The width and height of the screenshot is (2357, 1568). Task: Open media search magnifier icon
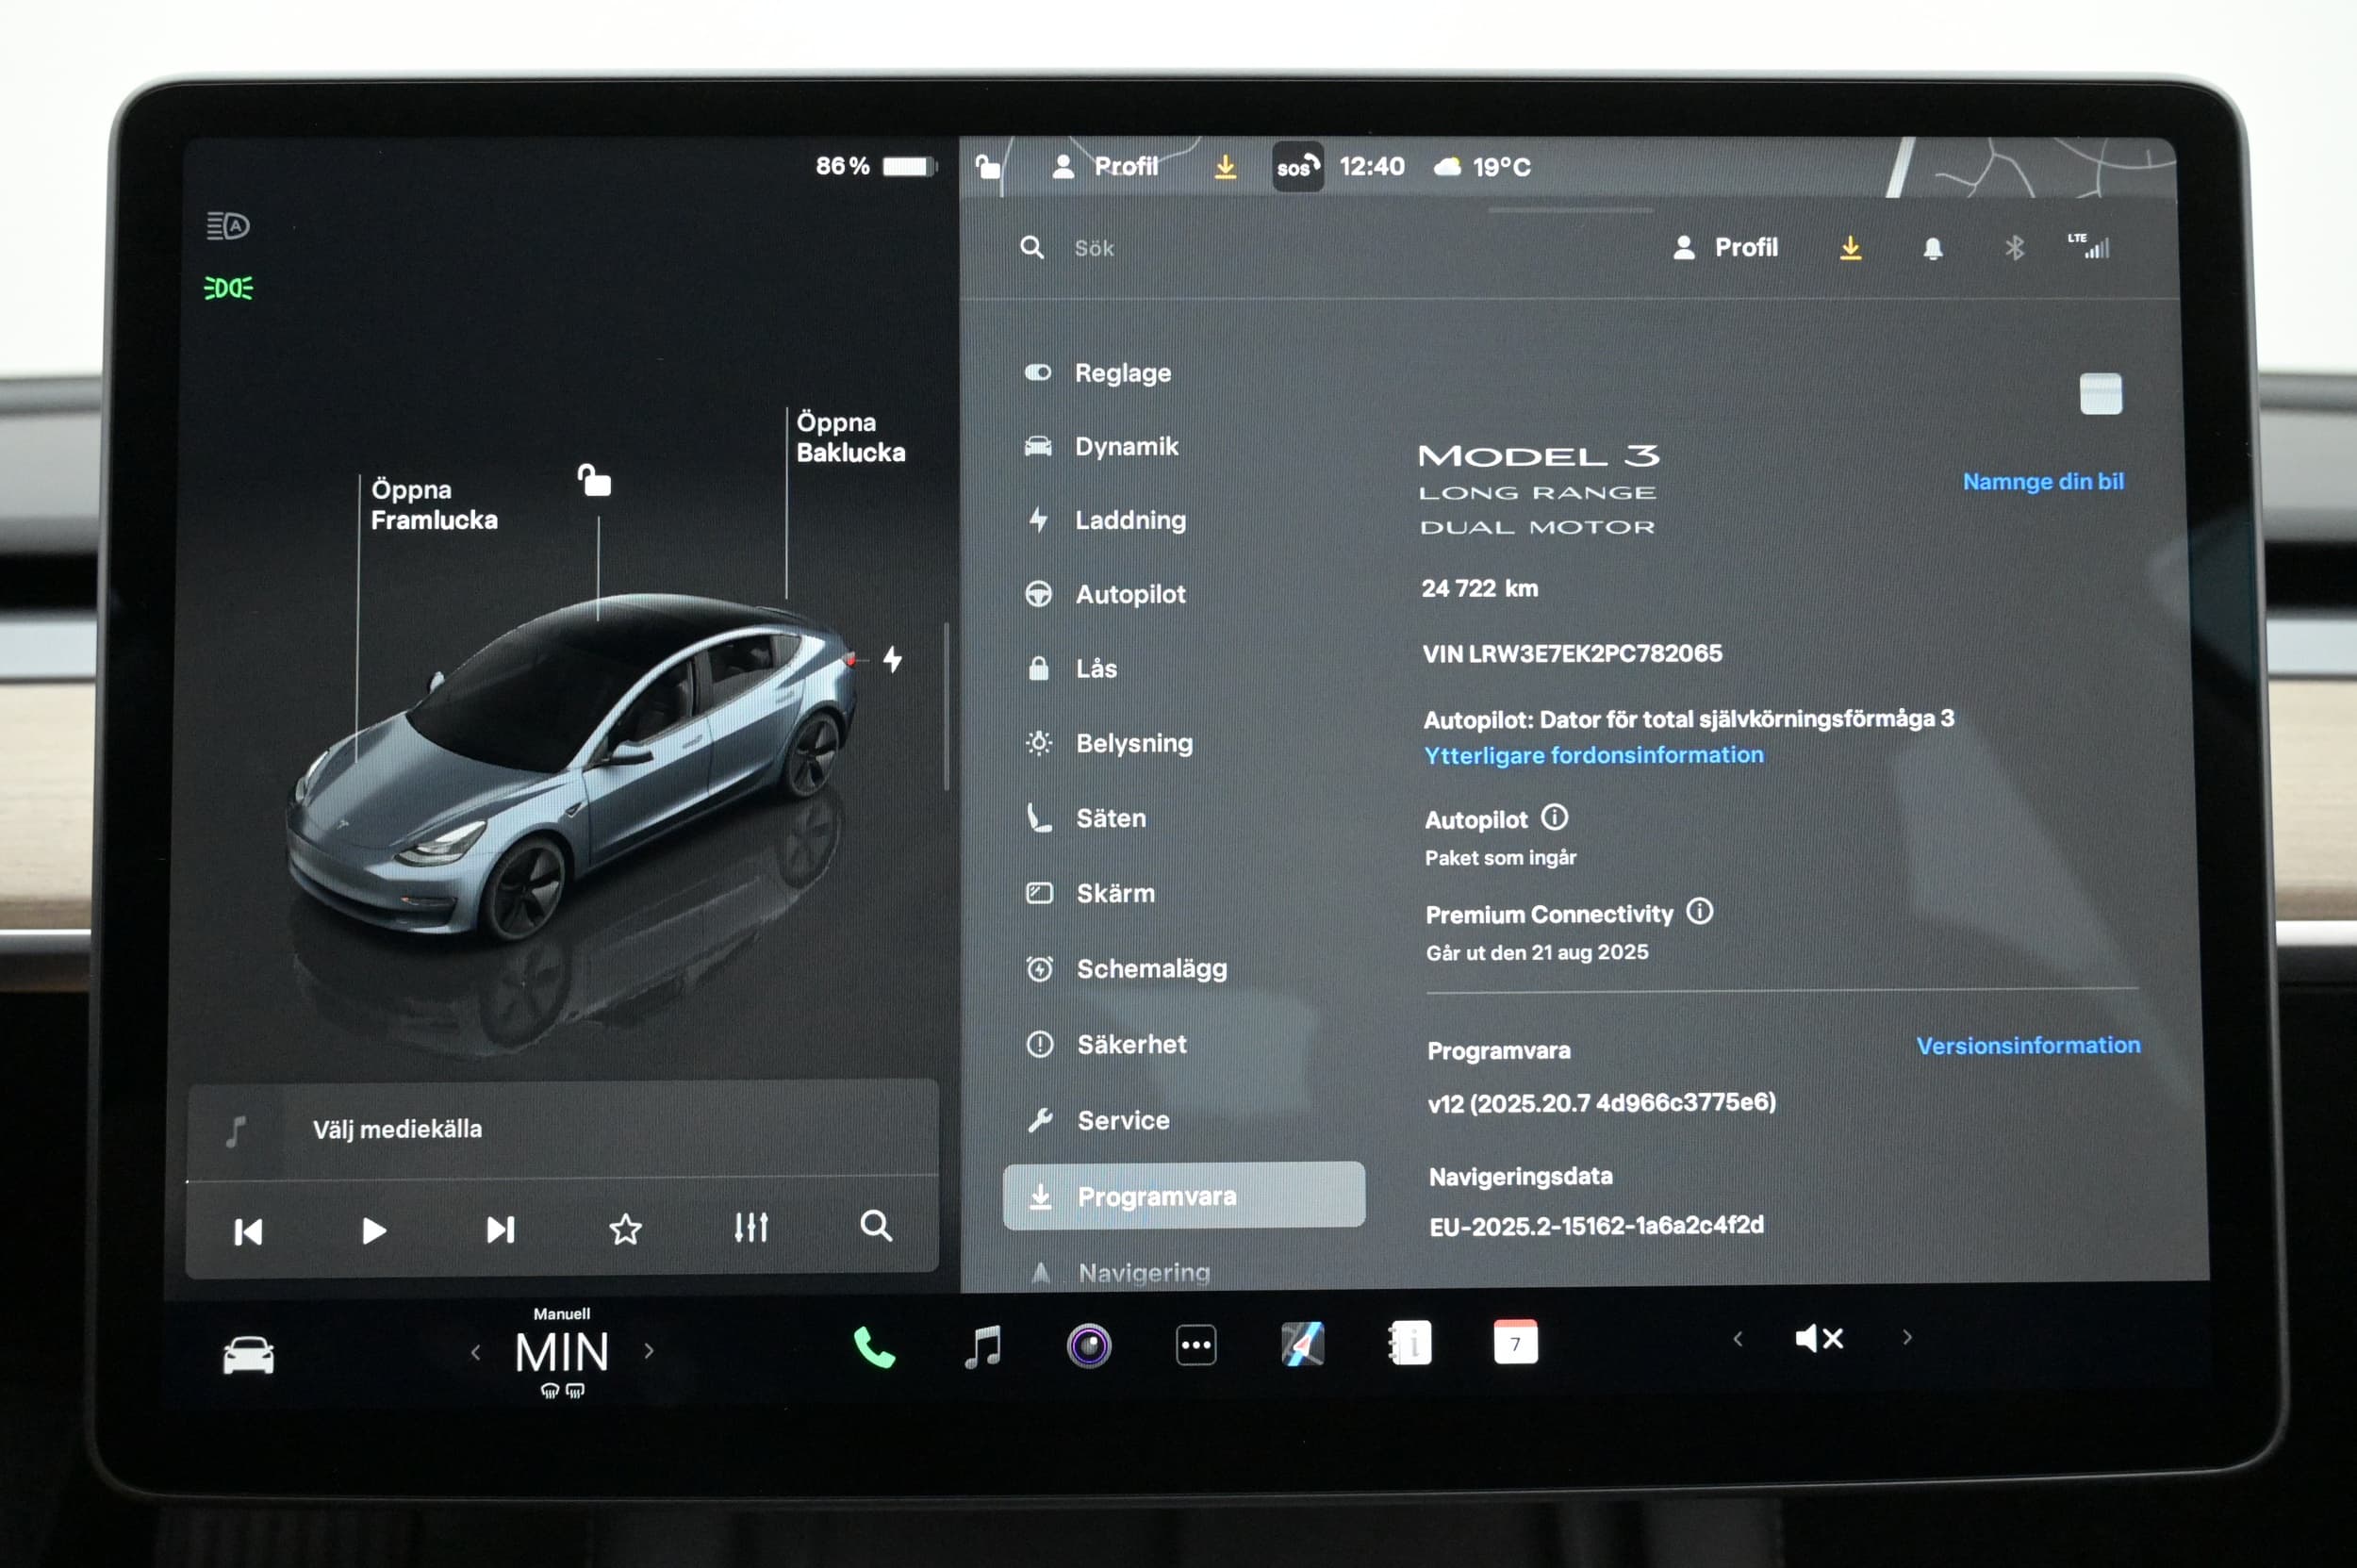(876, 1226)
